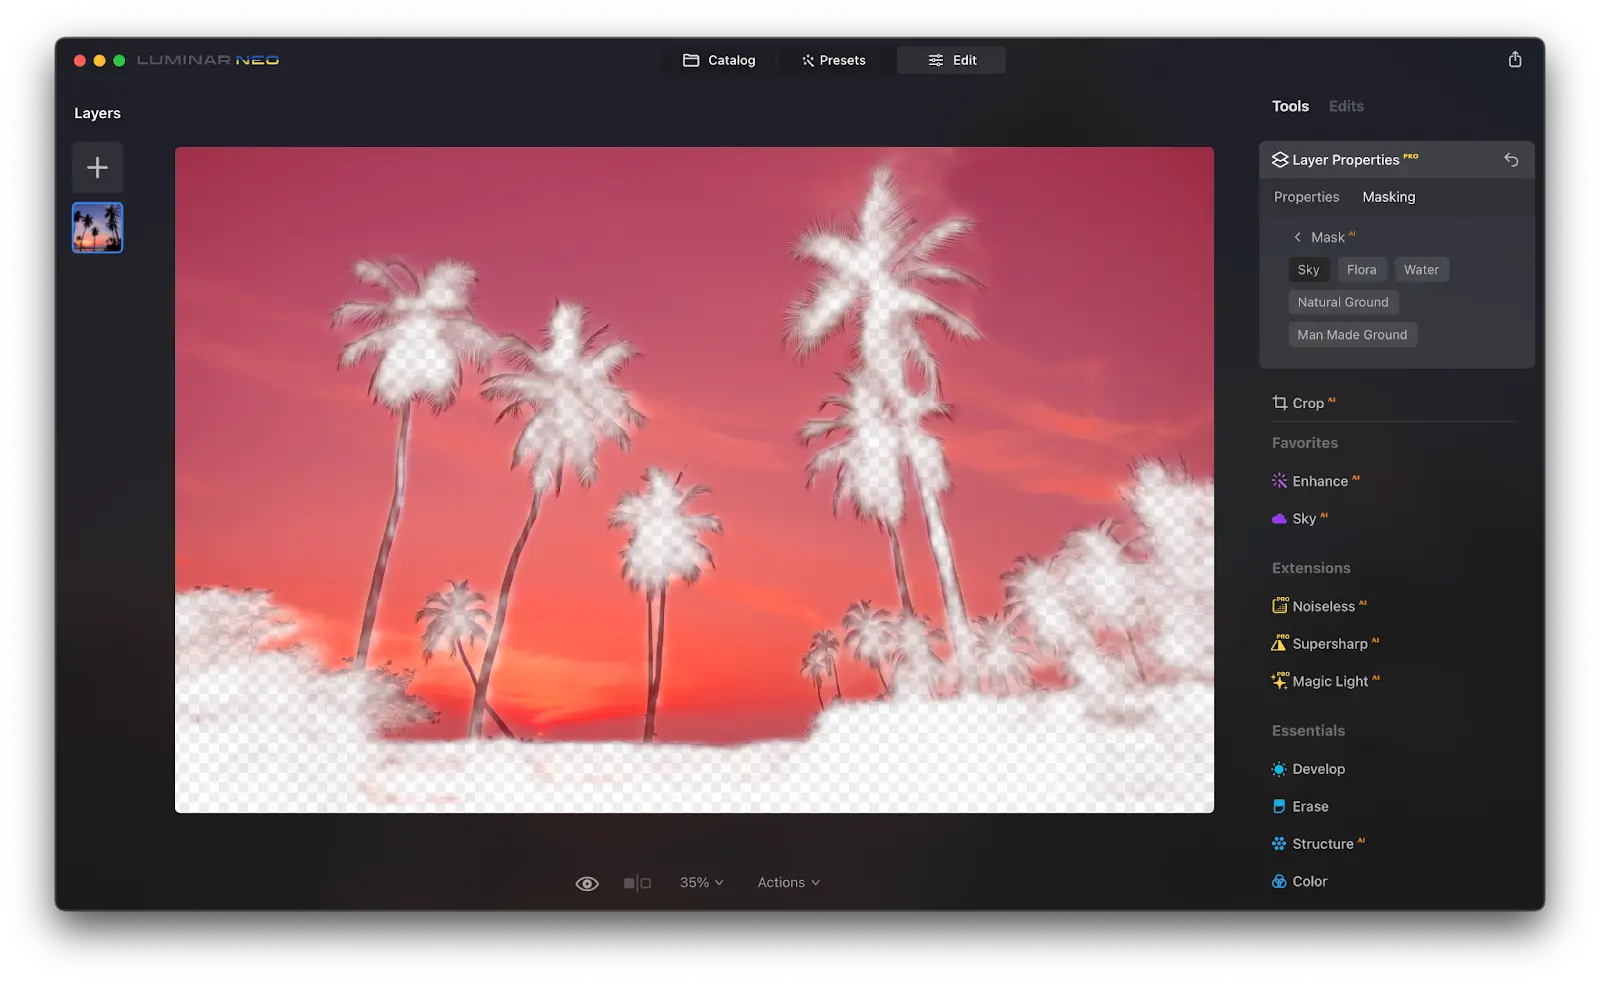Open the Catalog tab
This screenshot has width=1600, height=984.
point(719,60)
